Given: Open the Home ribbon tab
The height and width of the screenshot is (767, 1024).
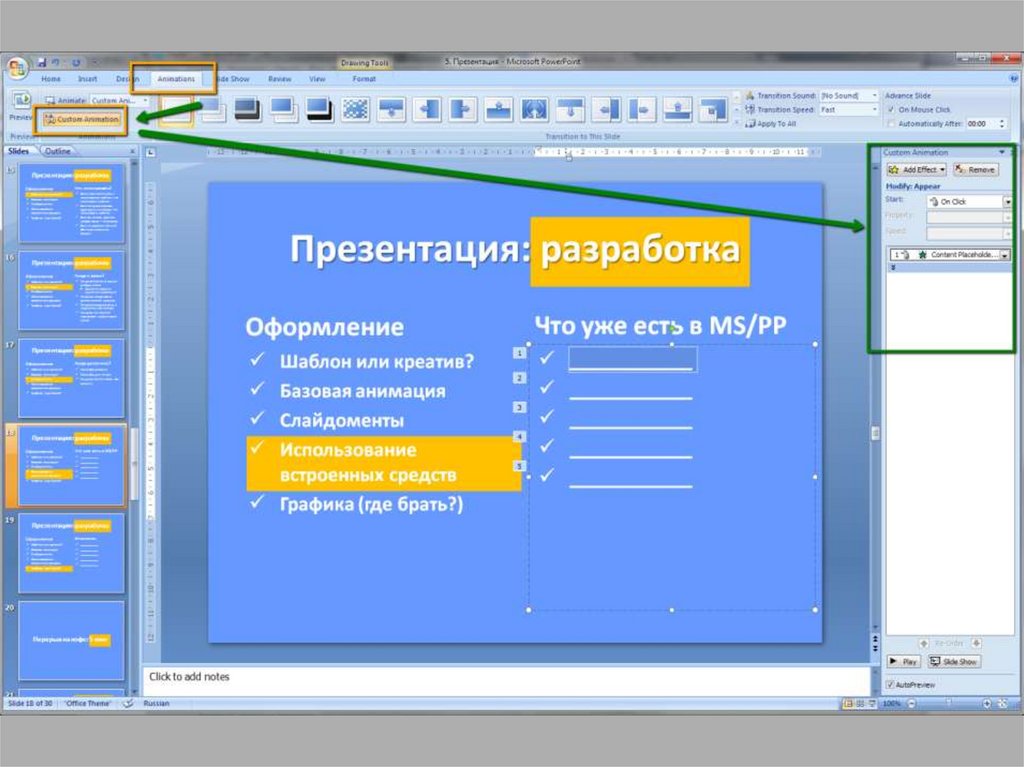Looking at the screenshot, I should [x=51, y=79].
